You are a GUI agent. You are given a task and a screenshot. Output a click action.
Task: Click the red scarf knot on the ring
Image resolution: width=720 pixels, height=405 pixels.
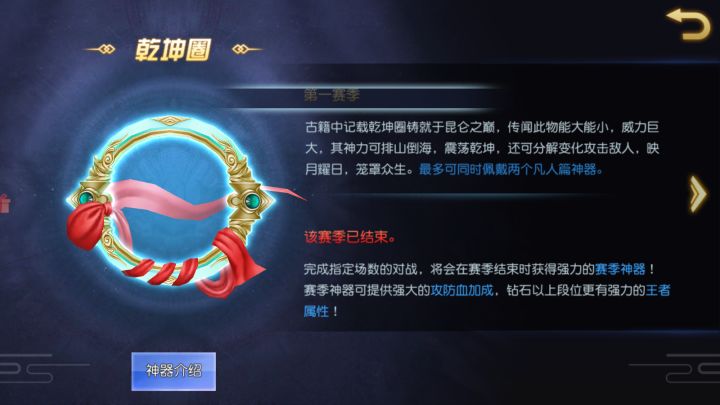pos(88,225)
